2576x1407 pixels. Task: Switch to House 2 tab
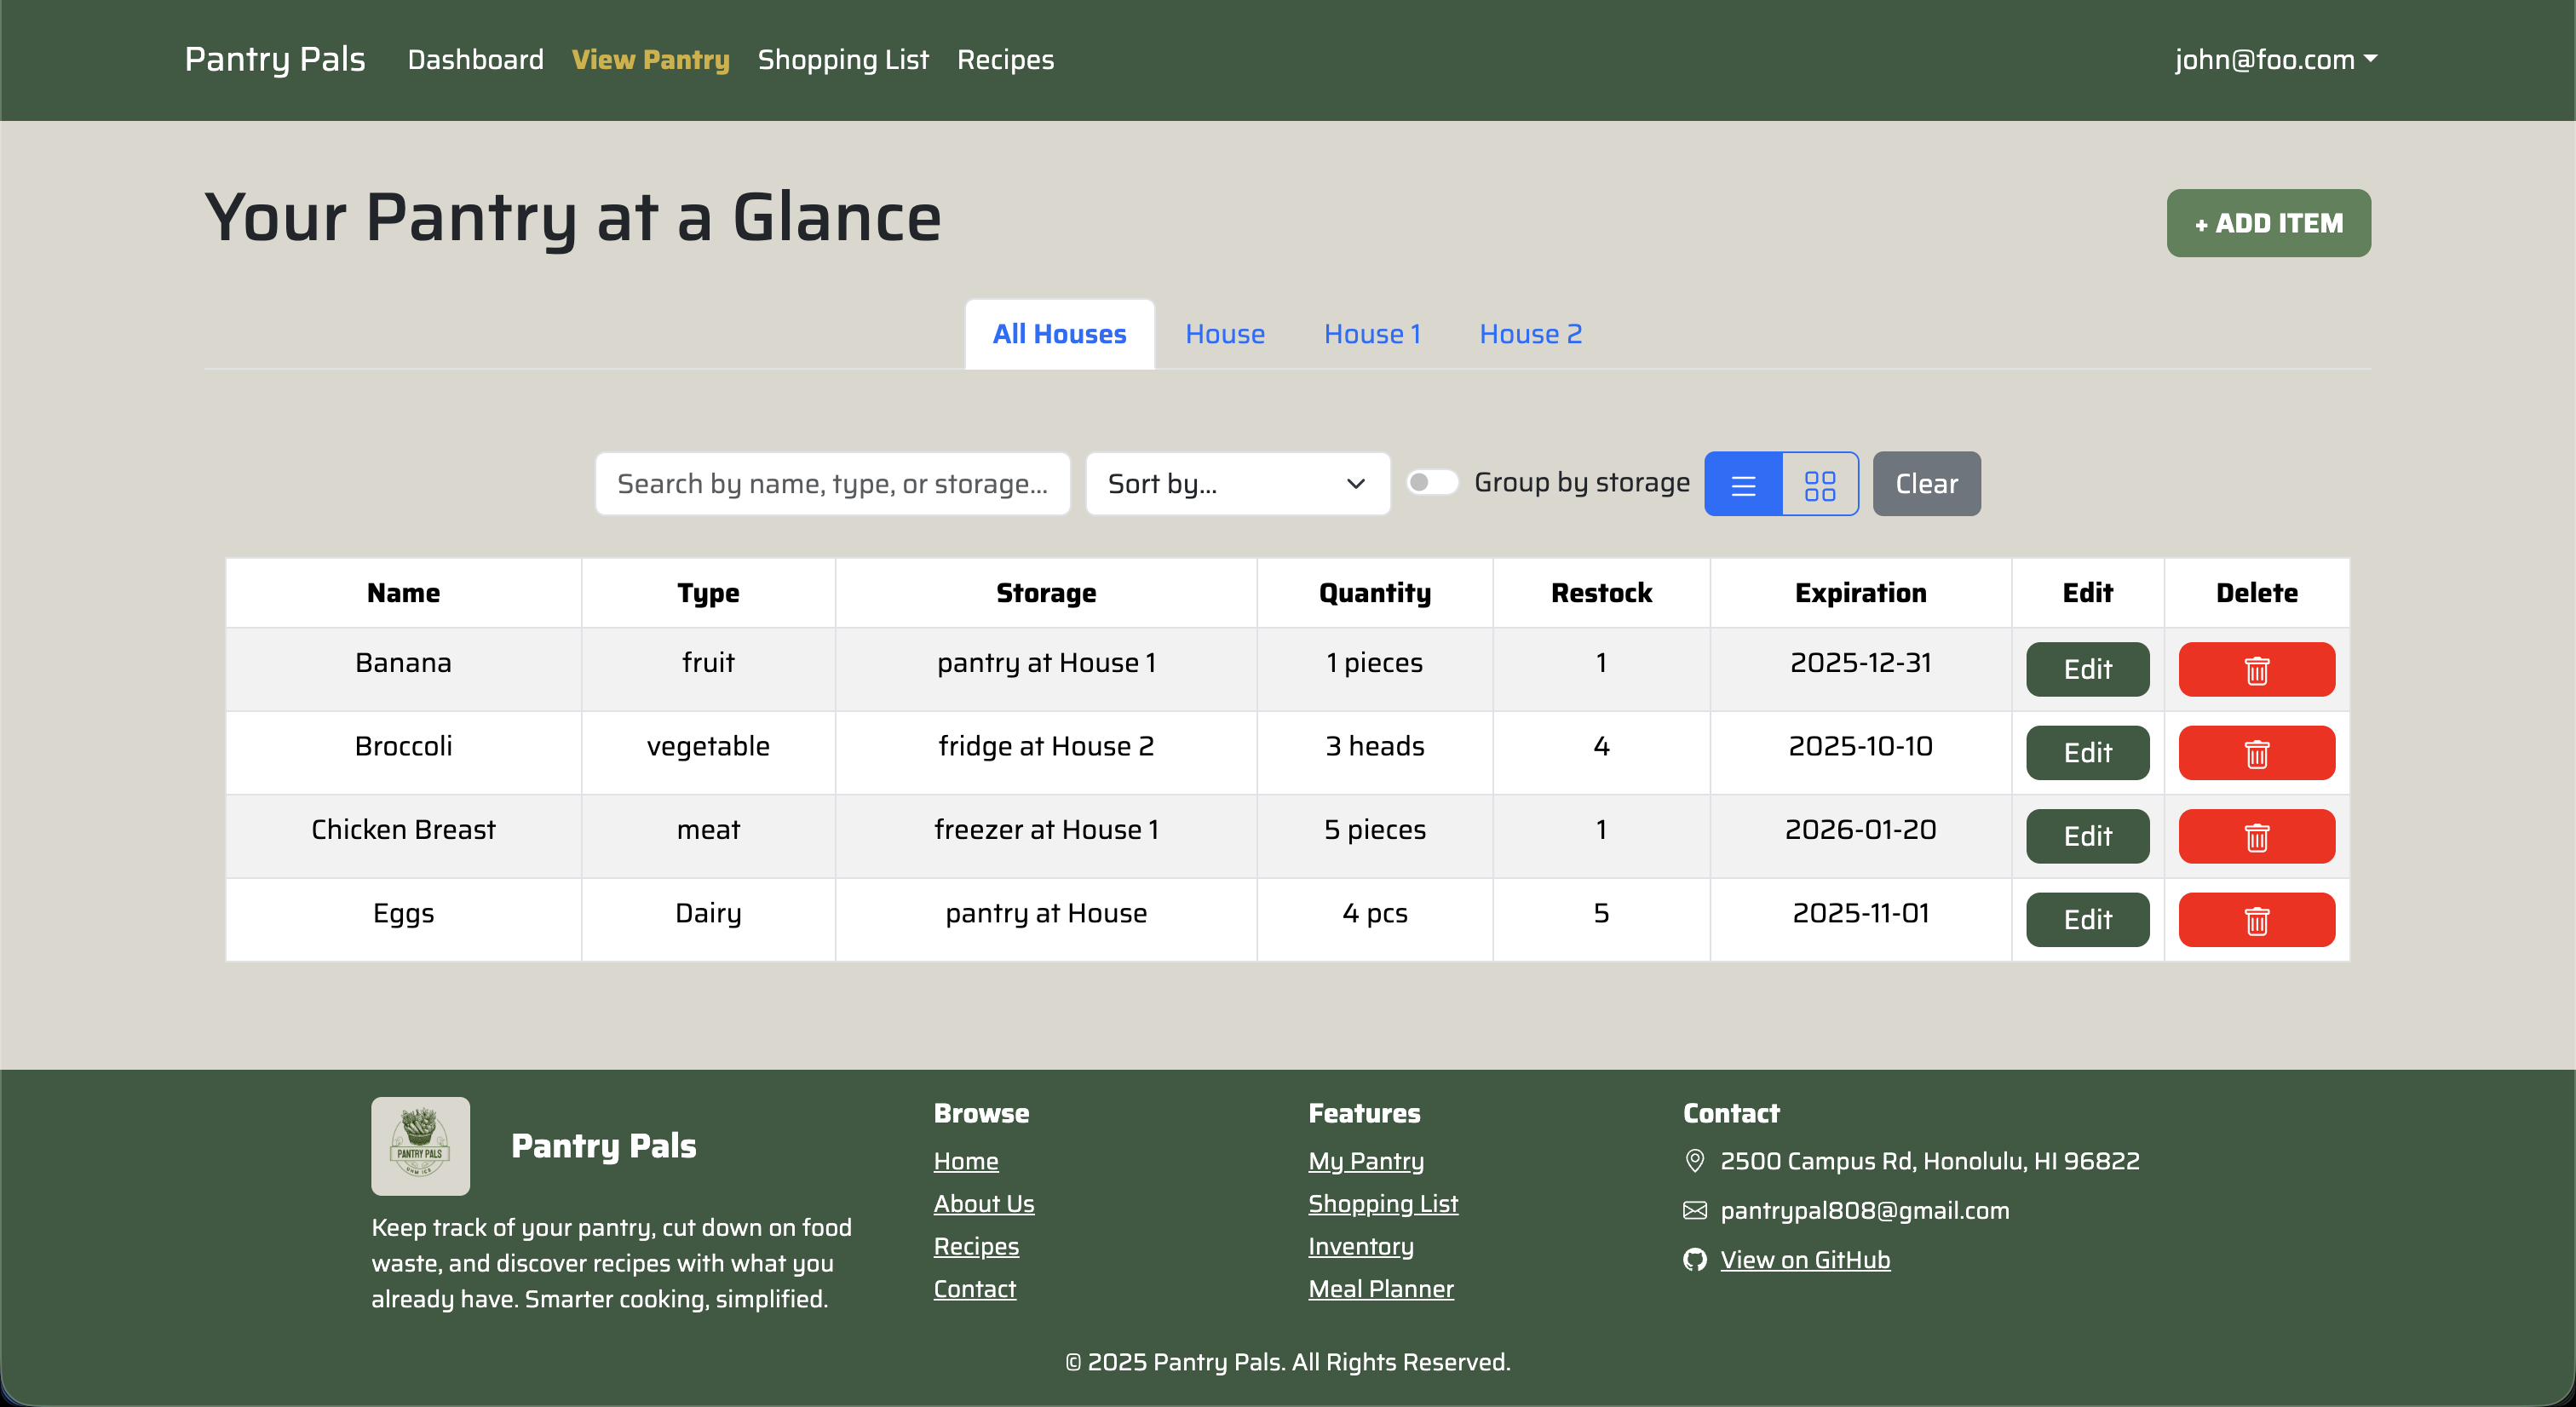tap(1530, 334)
